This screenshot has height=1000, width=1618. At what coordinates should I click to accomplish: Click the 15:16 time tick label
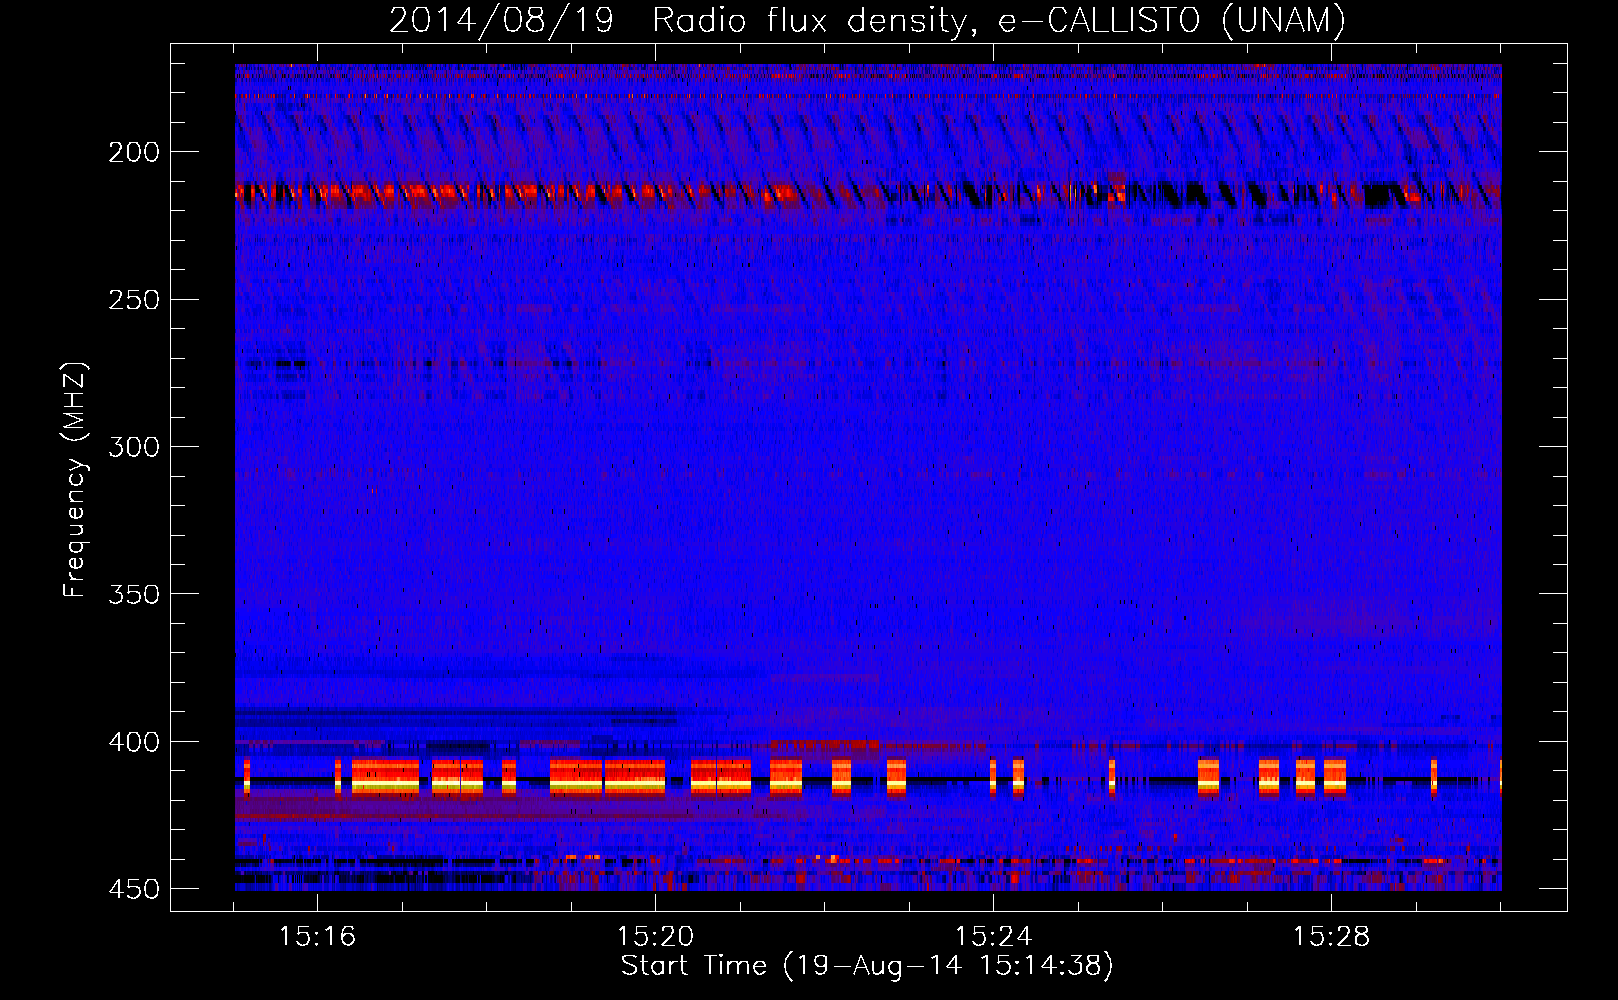(317, 937)
